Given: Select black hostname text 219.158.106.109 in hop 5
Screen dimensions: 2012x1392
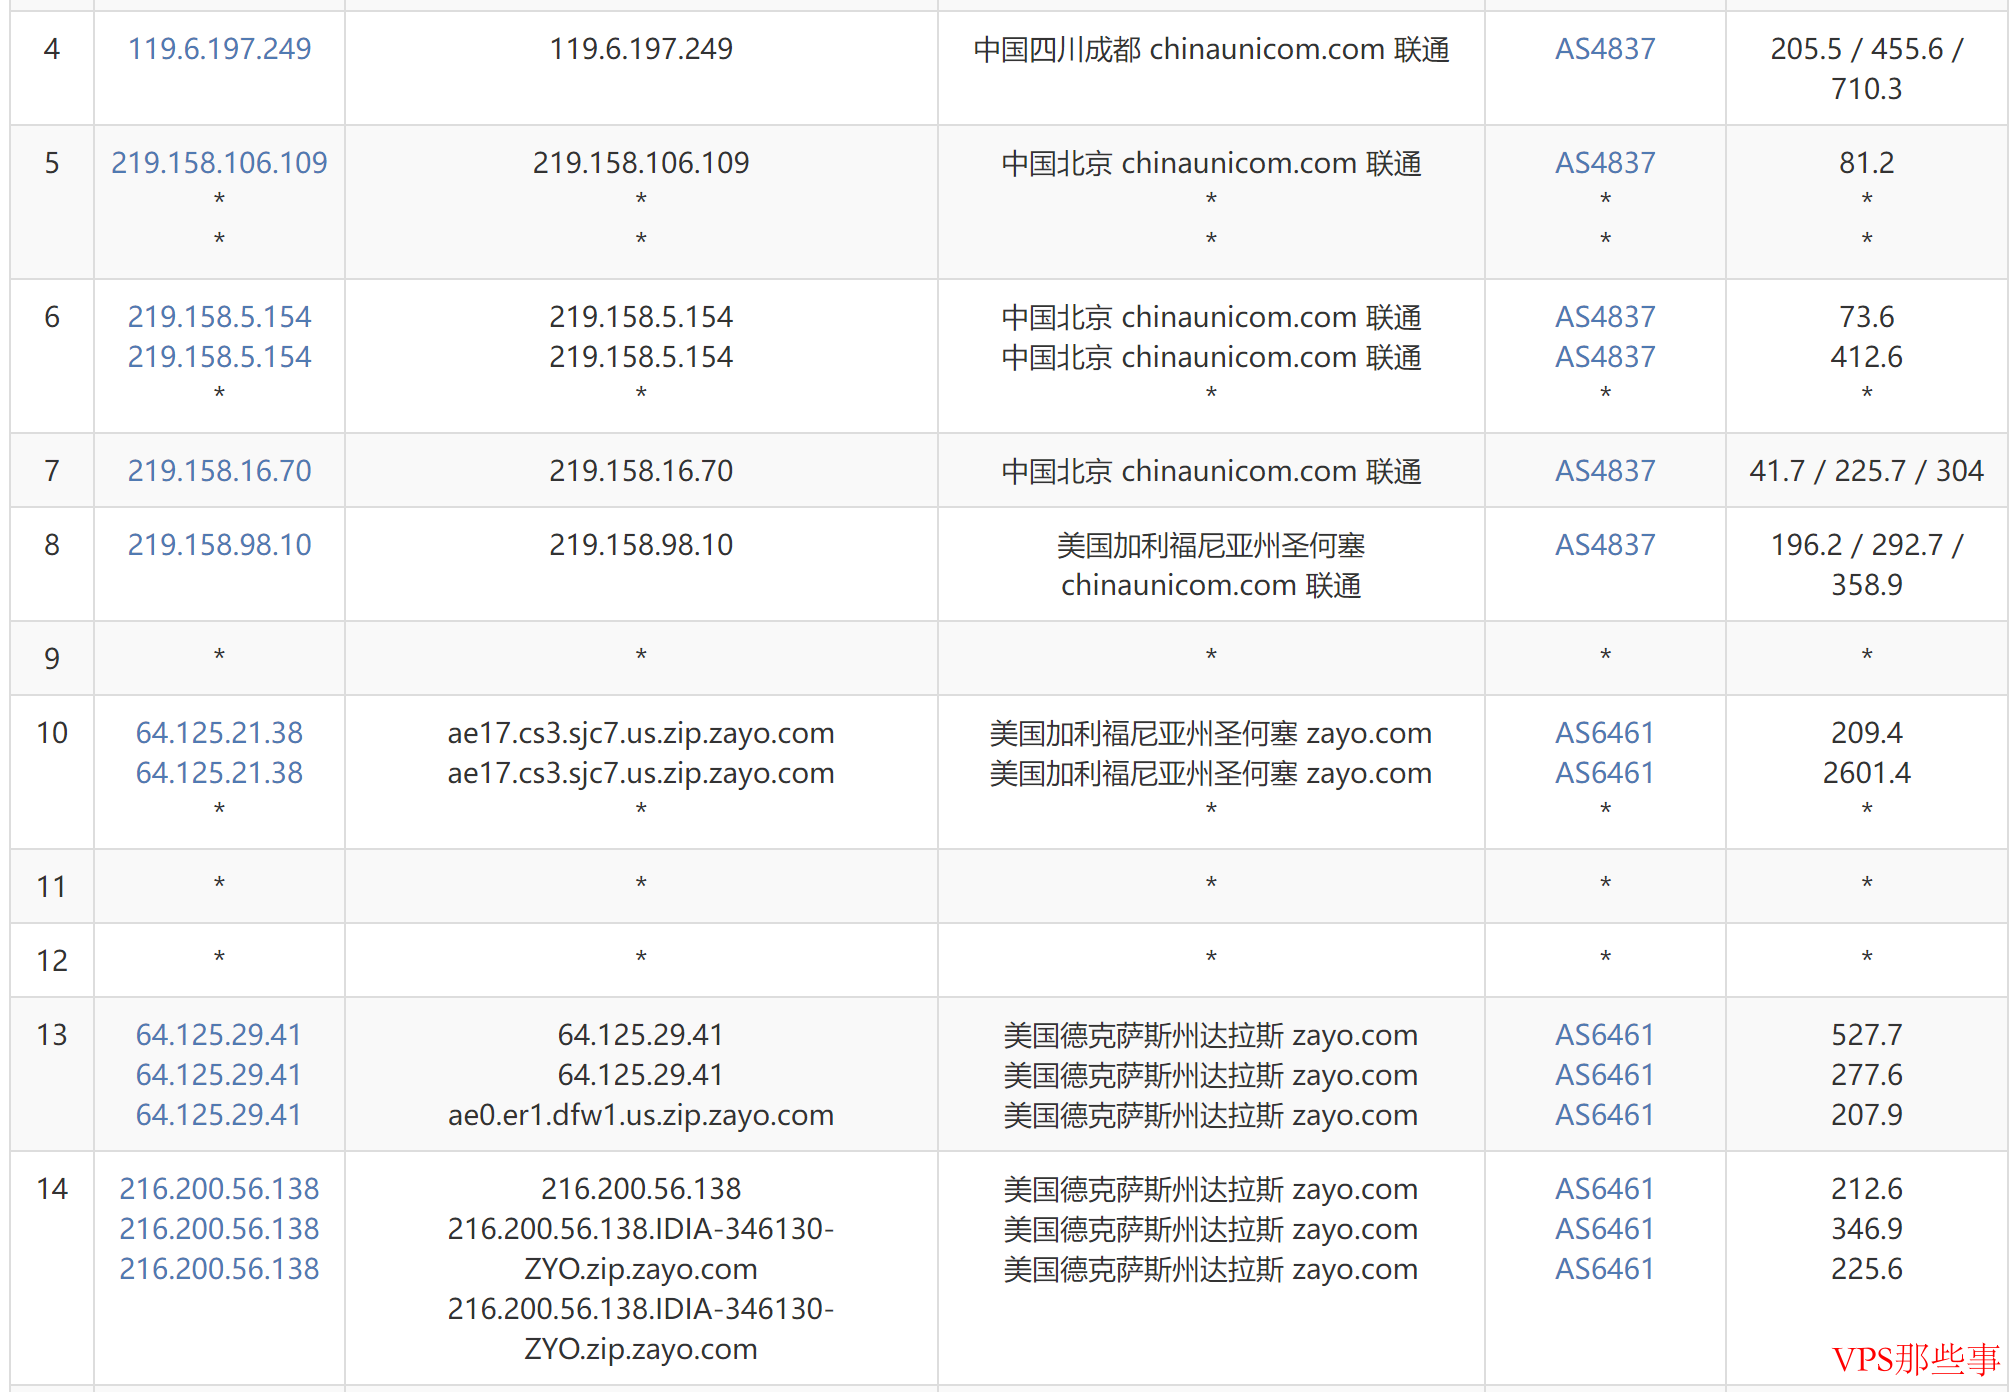Looking at the screenshot, I should 641,163.
